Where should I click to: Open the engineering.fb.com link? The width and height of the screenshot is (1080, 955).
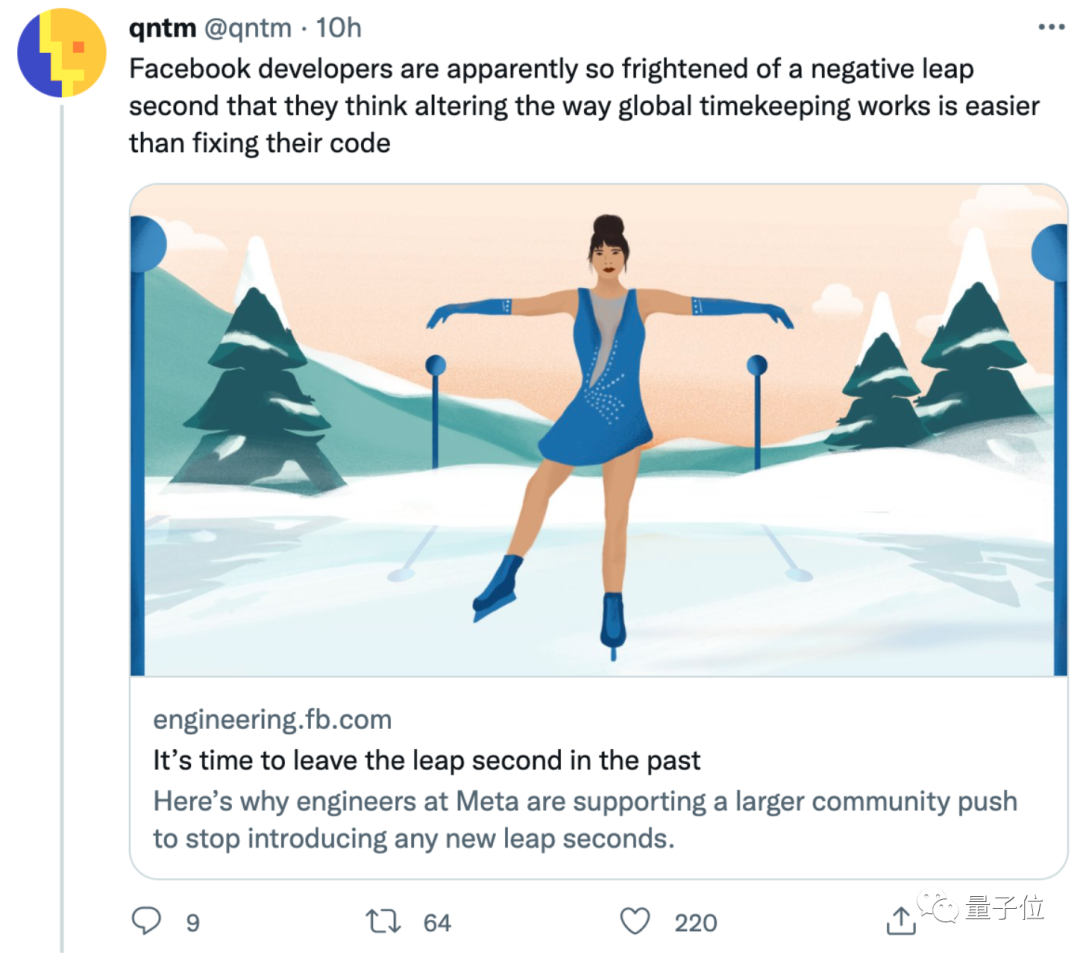pos(272,719)
